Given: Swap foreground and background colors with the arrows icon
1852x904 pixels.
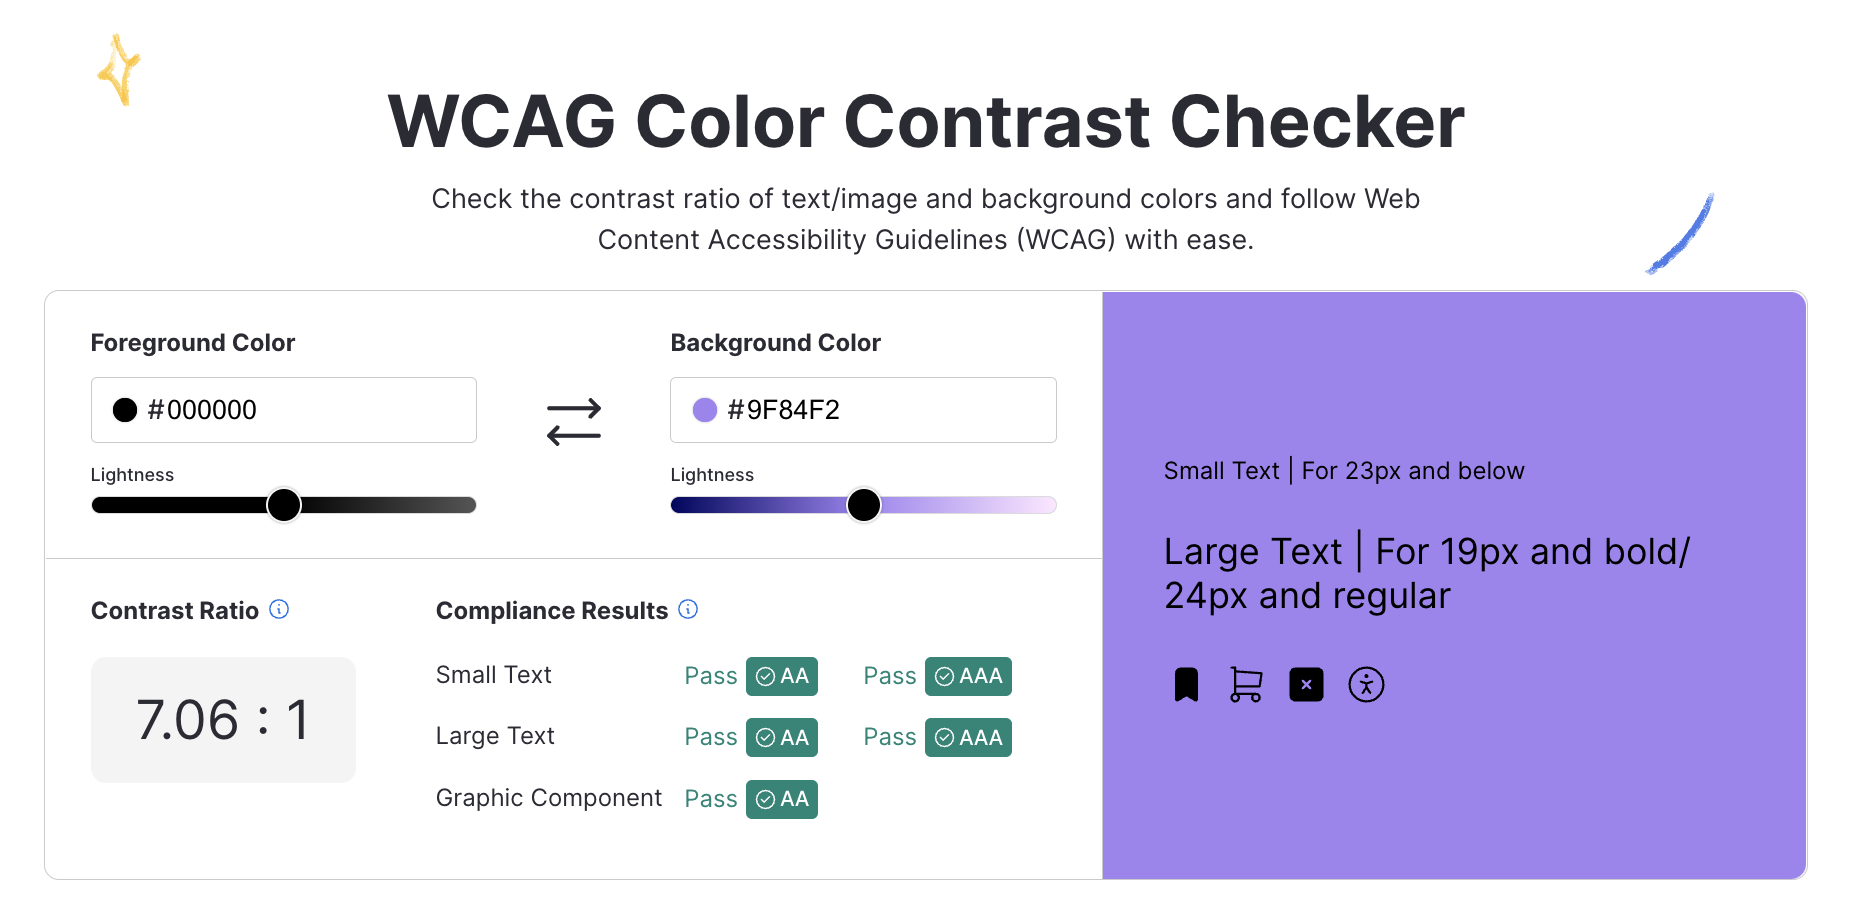Looking at the screenshot, I should (x=574, y=421).
